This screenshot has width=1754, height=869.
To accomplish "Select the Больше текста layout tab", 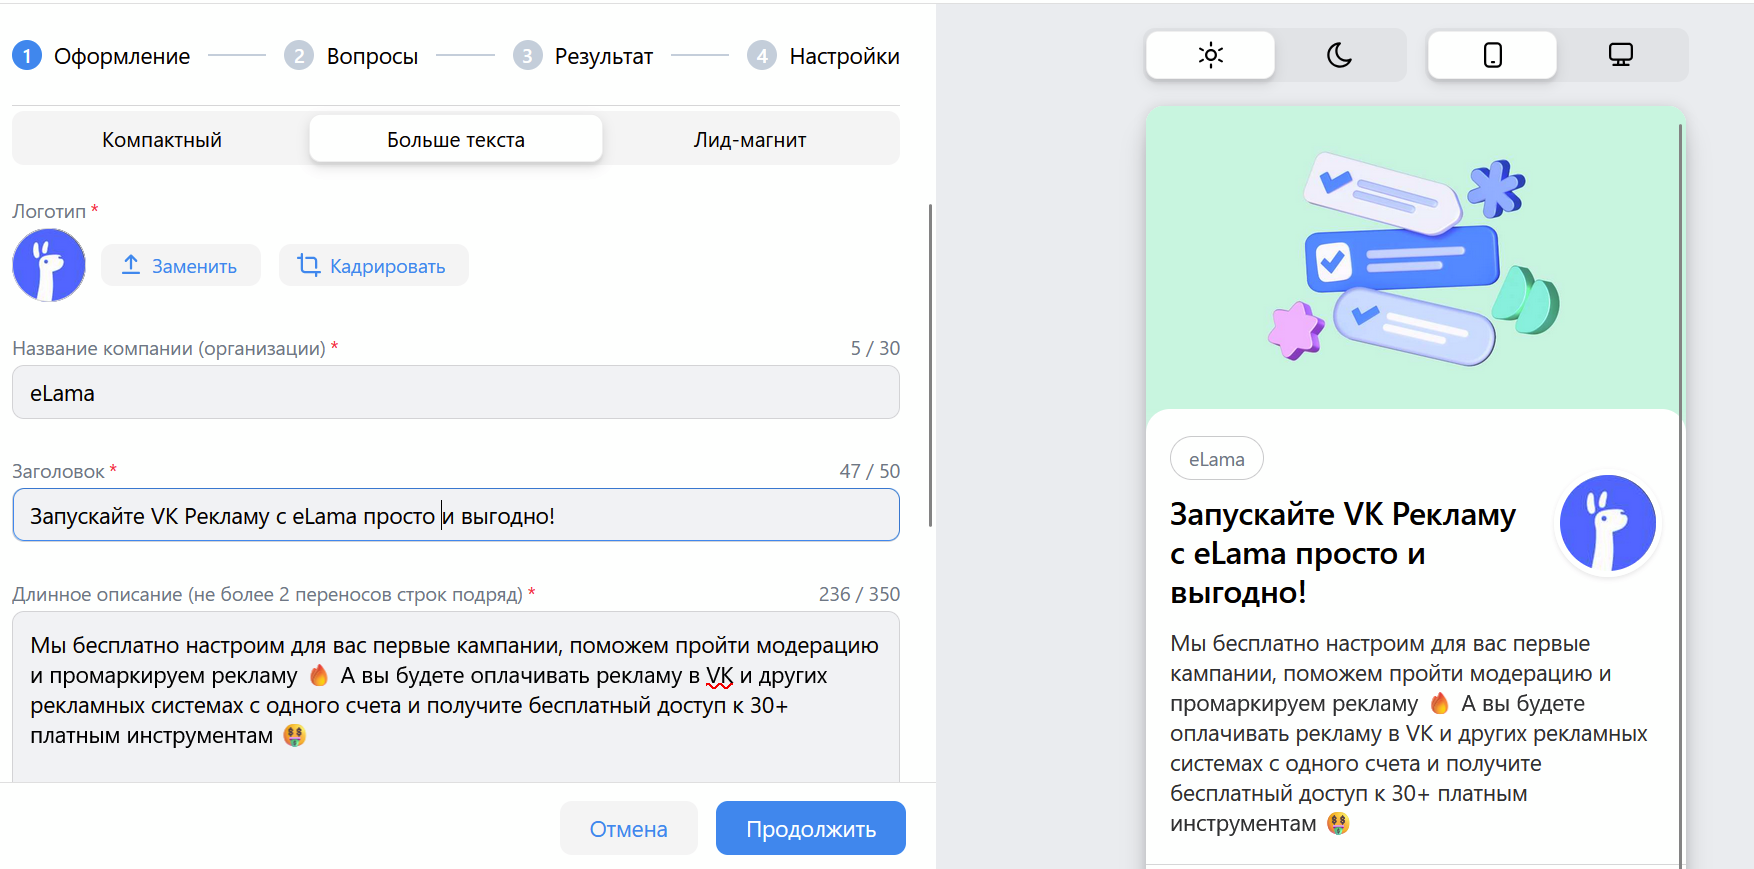I will pos(456,139).
